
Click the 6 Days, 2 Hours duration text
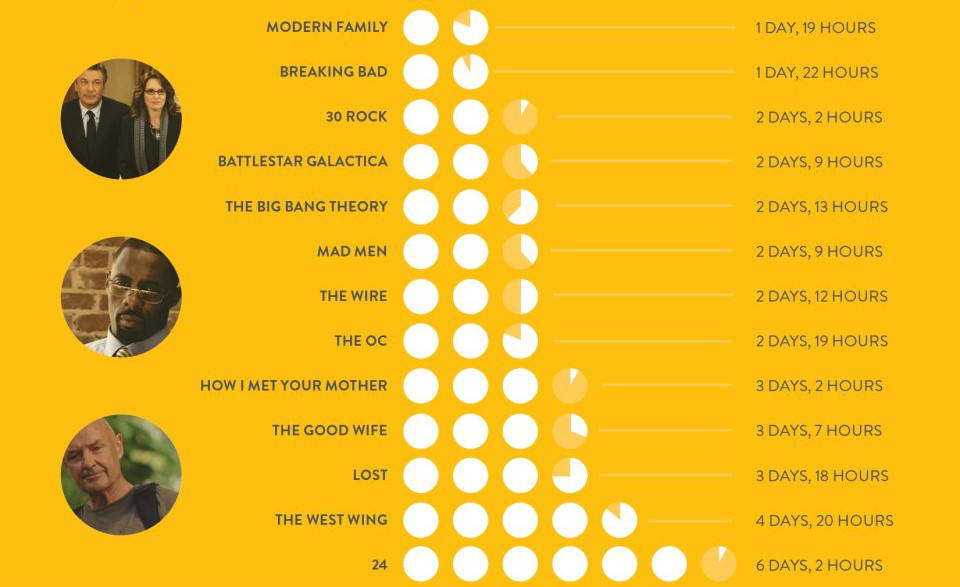tap(819, 565)
